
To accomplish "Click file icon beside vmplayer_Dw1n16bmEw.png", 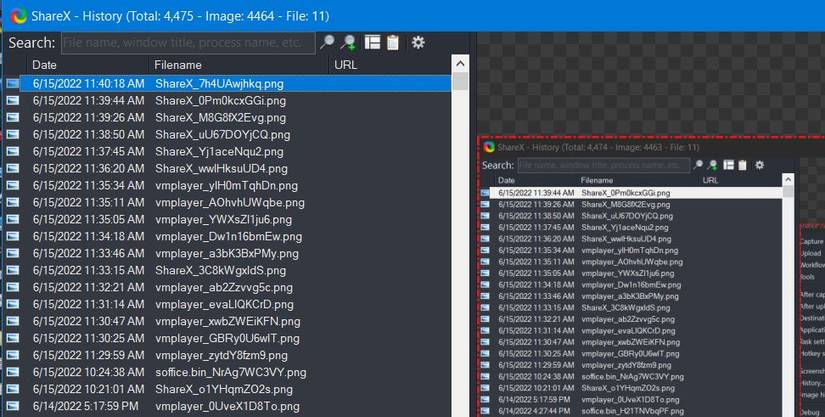I will pyautogui.click(x=13, y=236).
